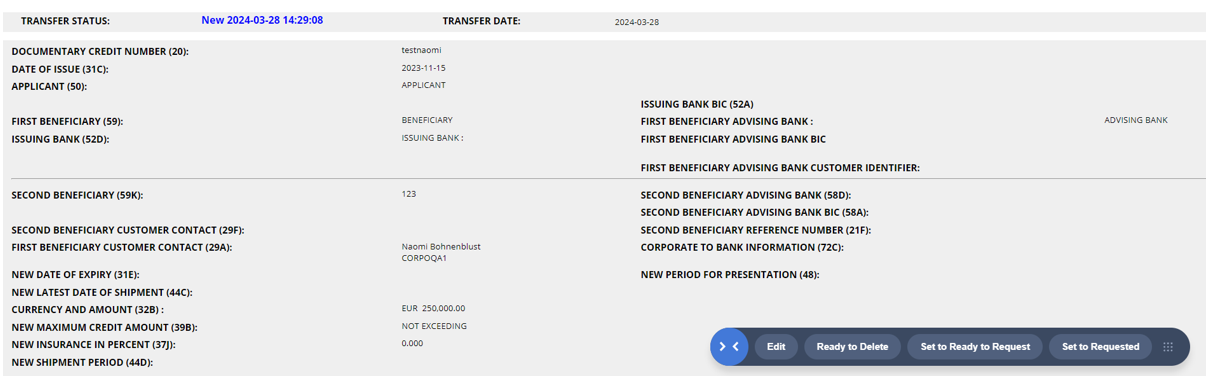Click the NOT EXCEEDING credit amount value
The image size is (1213, 377).
click(x=434, y=326)
